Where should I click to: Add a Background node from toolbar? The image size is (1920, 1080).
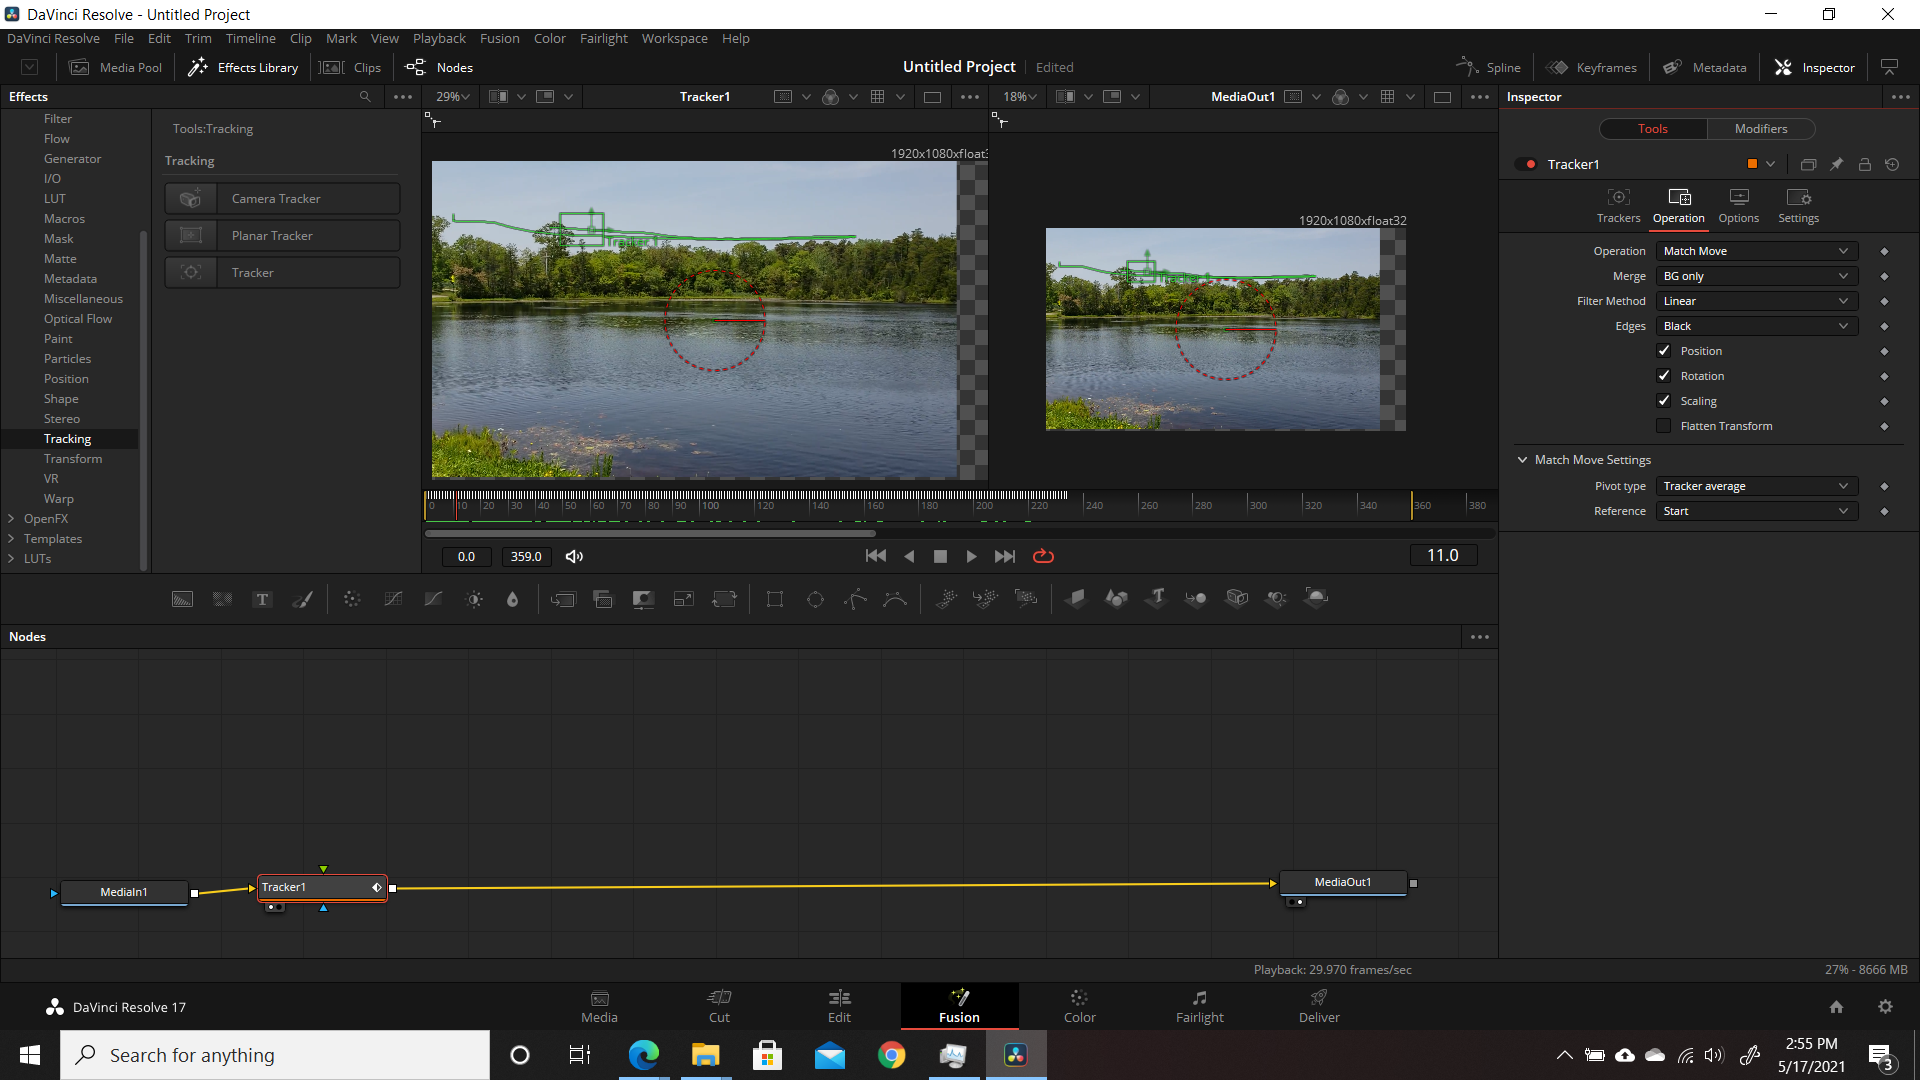[x=182, y=599]
